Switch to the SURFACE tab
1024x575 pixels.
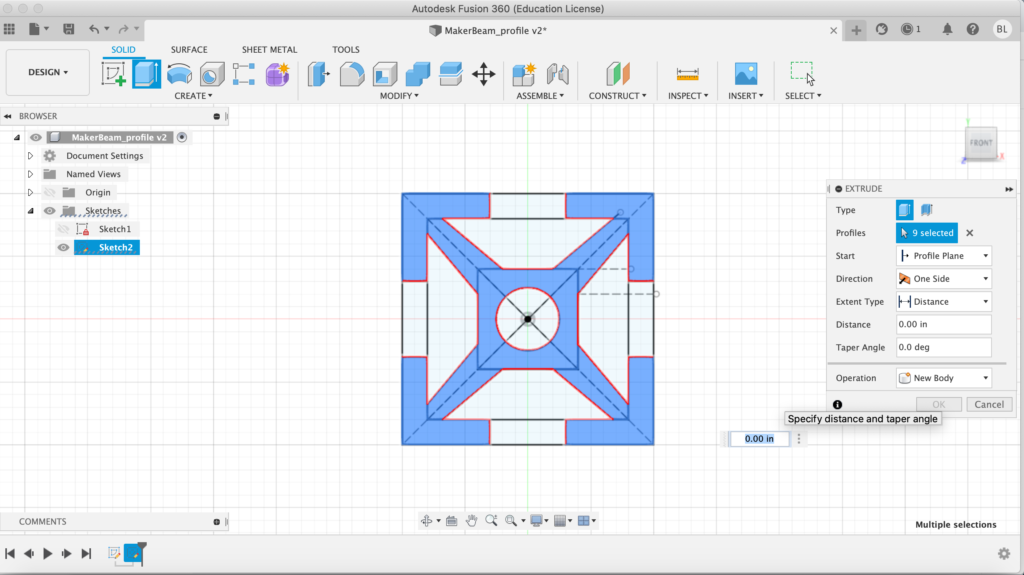pyautogui.click(x=189, y=49)
